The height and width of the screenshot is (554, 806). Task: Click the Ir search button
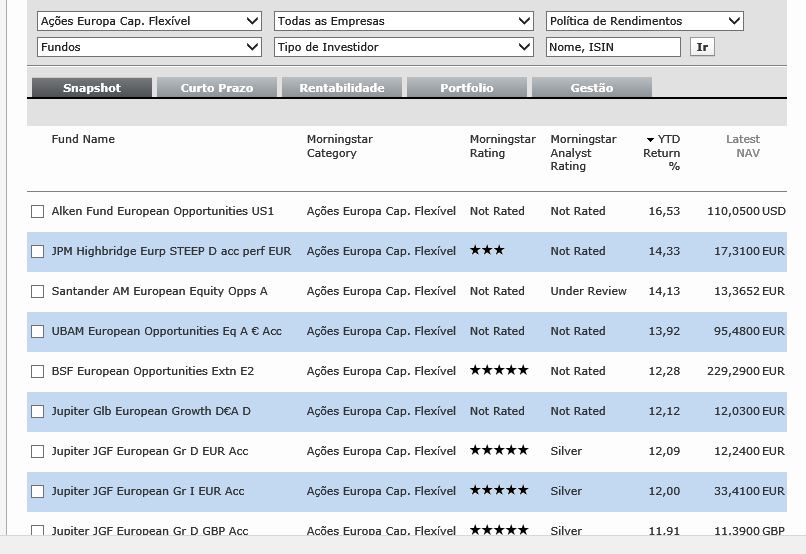point(702,47)
